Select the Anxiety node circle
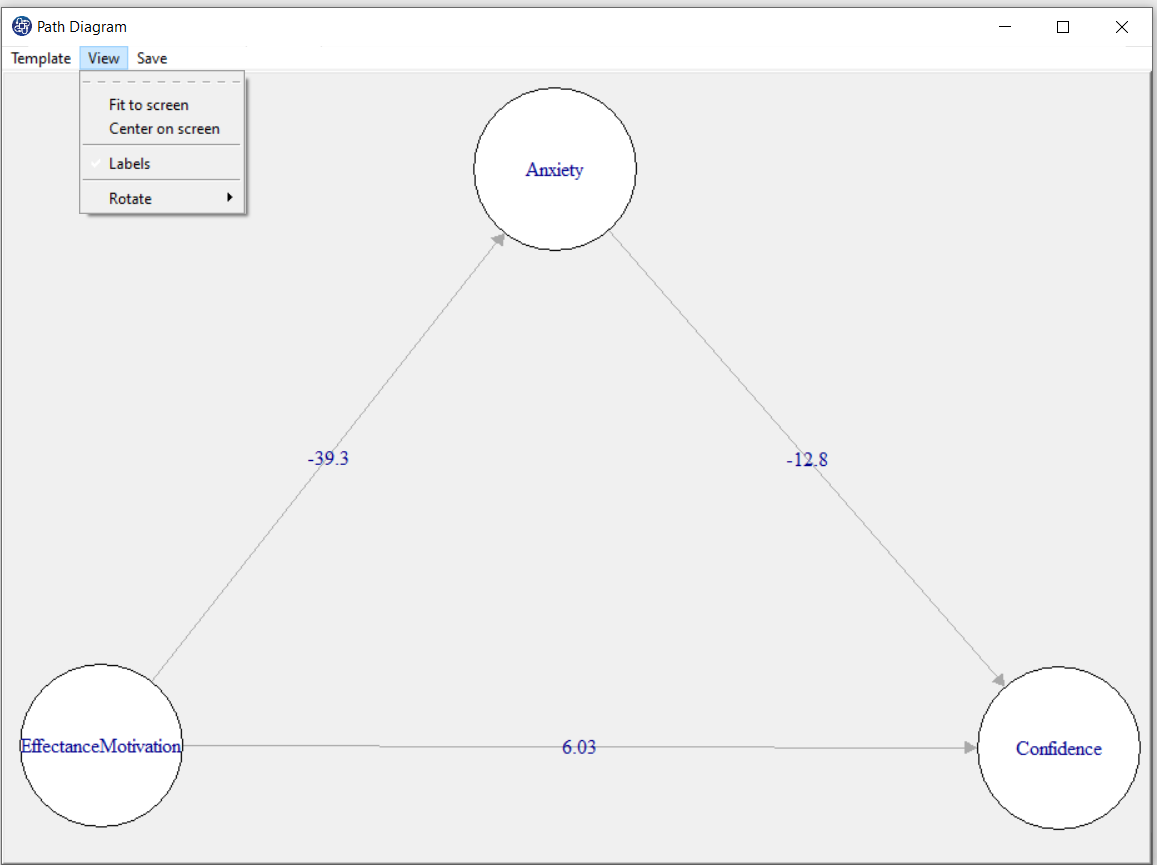 (555, 169)
